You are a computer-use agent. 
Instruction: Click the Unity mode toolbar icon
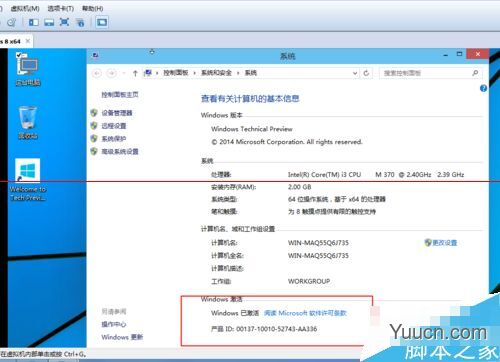(x=80, y=22)
